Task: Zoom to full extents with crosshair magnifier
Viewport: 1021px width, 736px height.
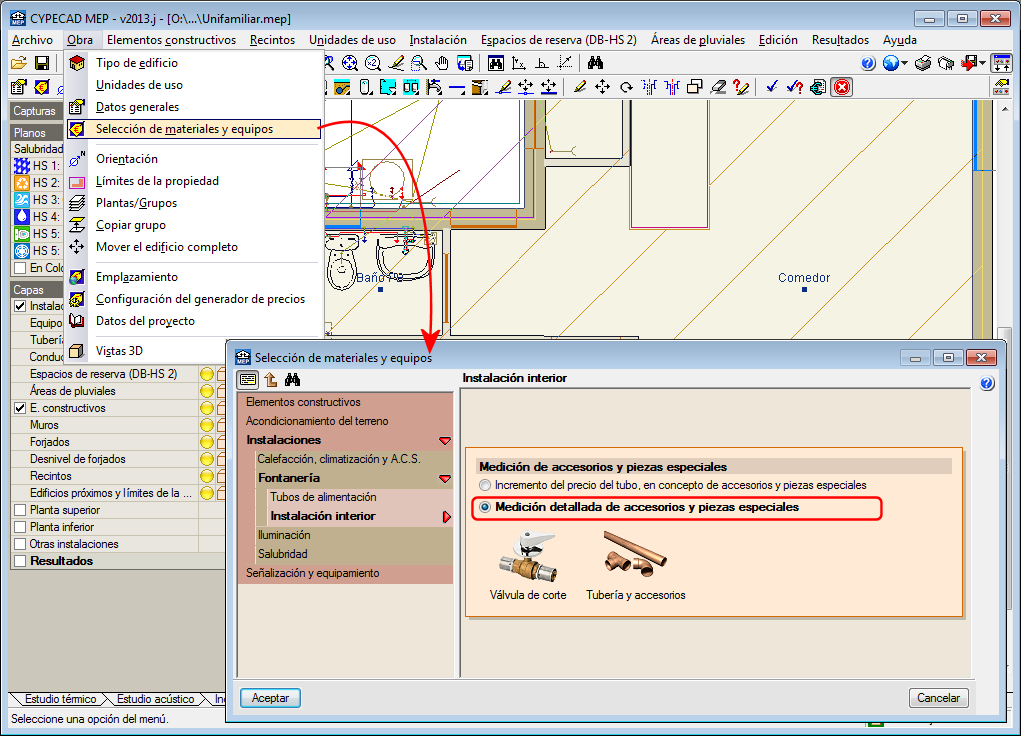Action: (350, 63)
